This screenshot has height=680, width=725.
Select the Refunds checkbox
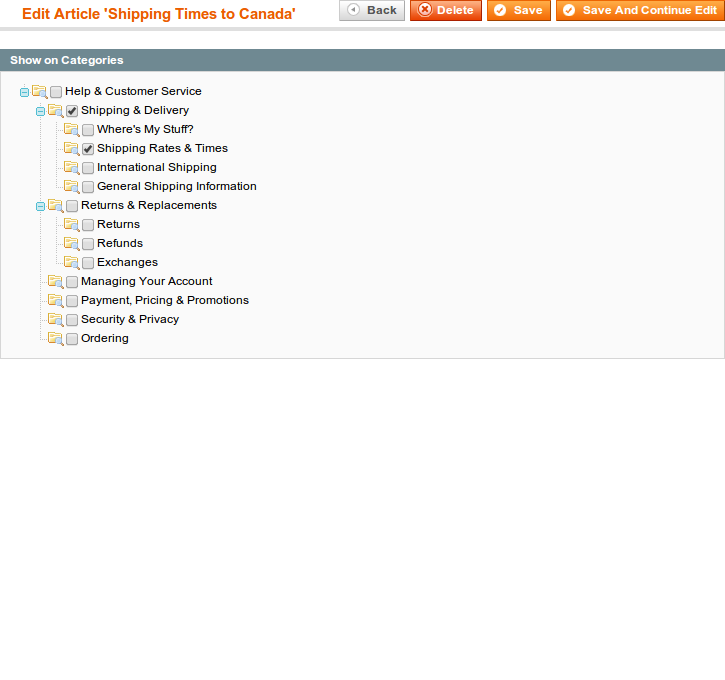[88, 244]
